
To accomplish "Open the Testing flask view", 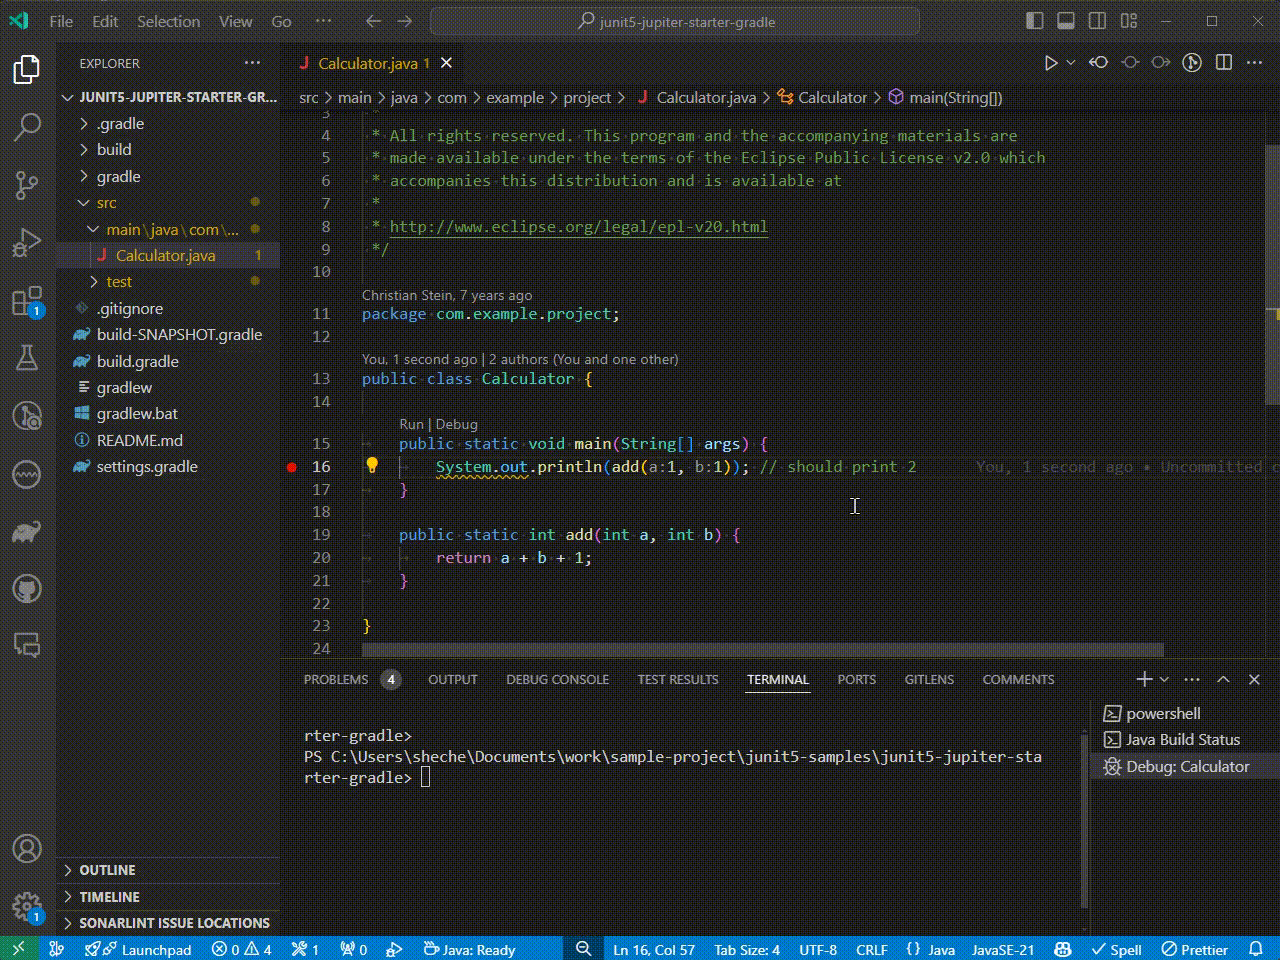I will tap(27, 358).
